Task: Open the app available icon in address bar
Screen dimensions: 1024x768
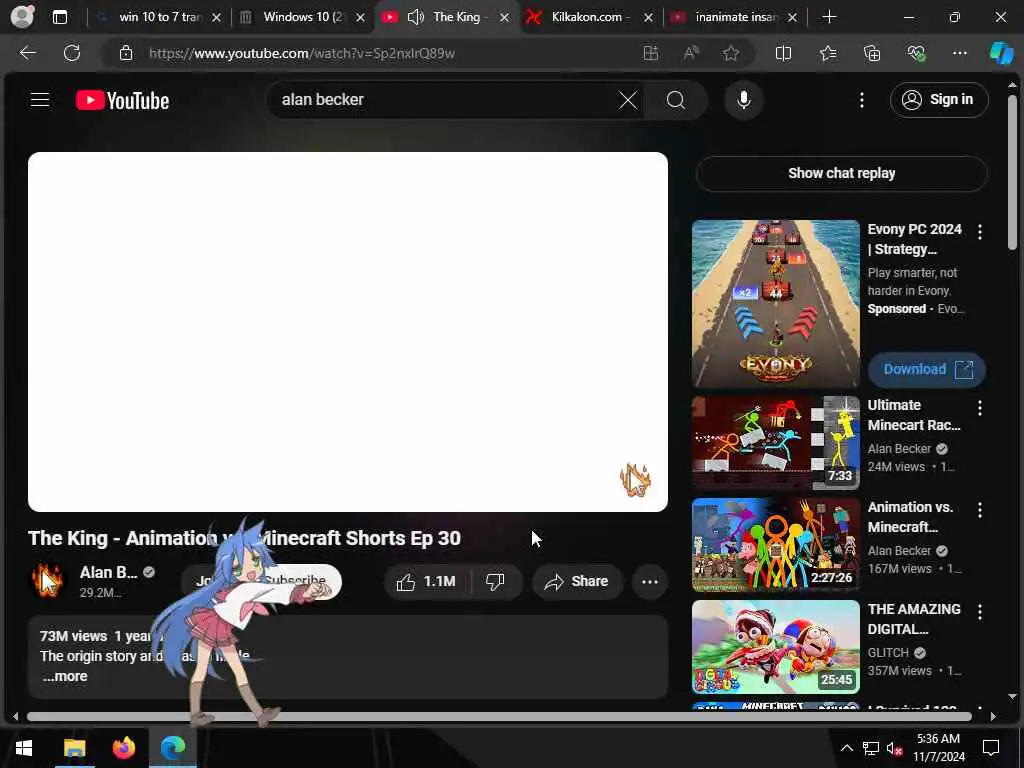Action: [x=650, y=54]
